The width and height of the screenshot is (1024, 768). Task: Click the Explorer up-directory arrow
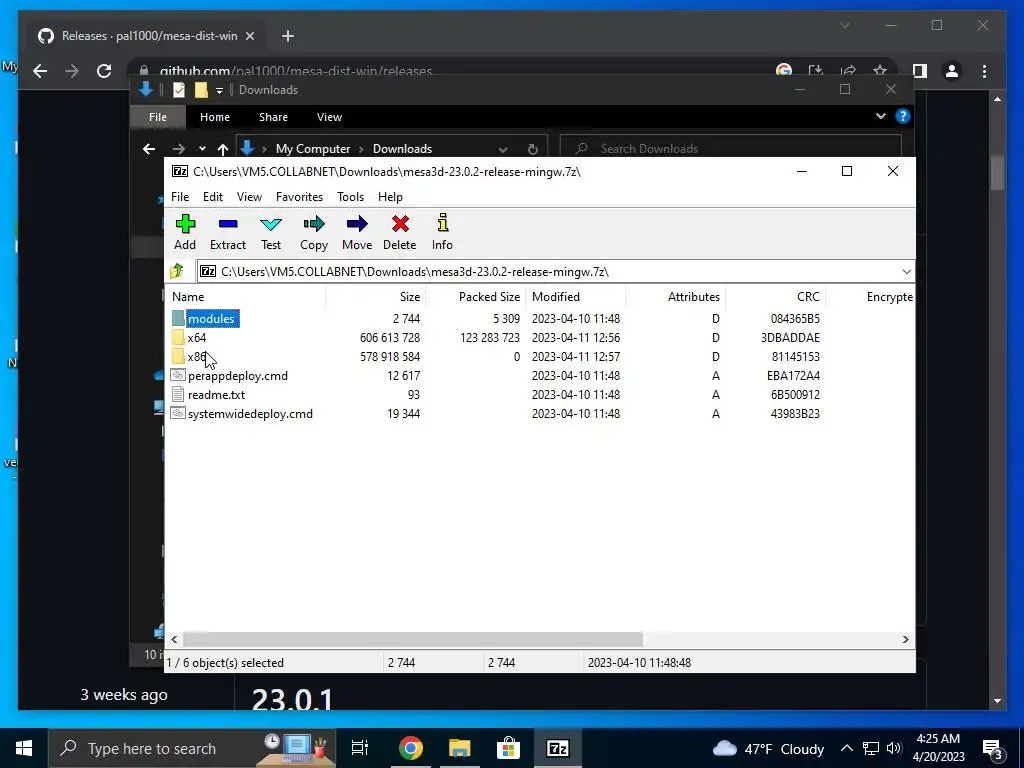click(223, 149)
